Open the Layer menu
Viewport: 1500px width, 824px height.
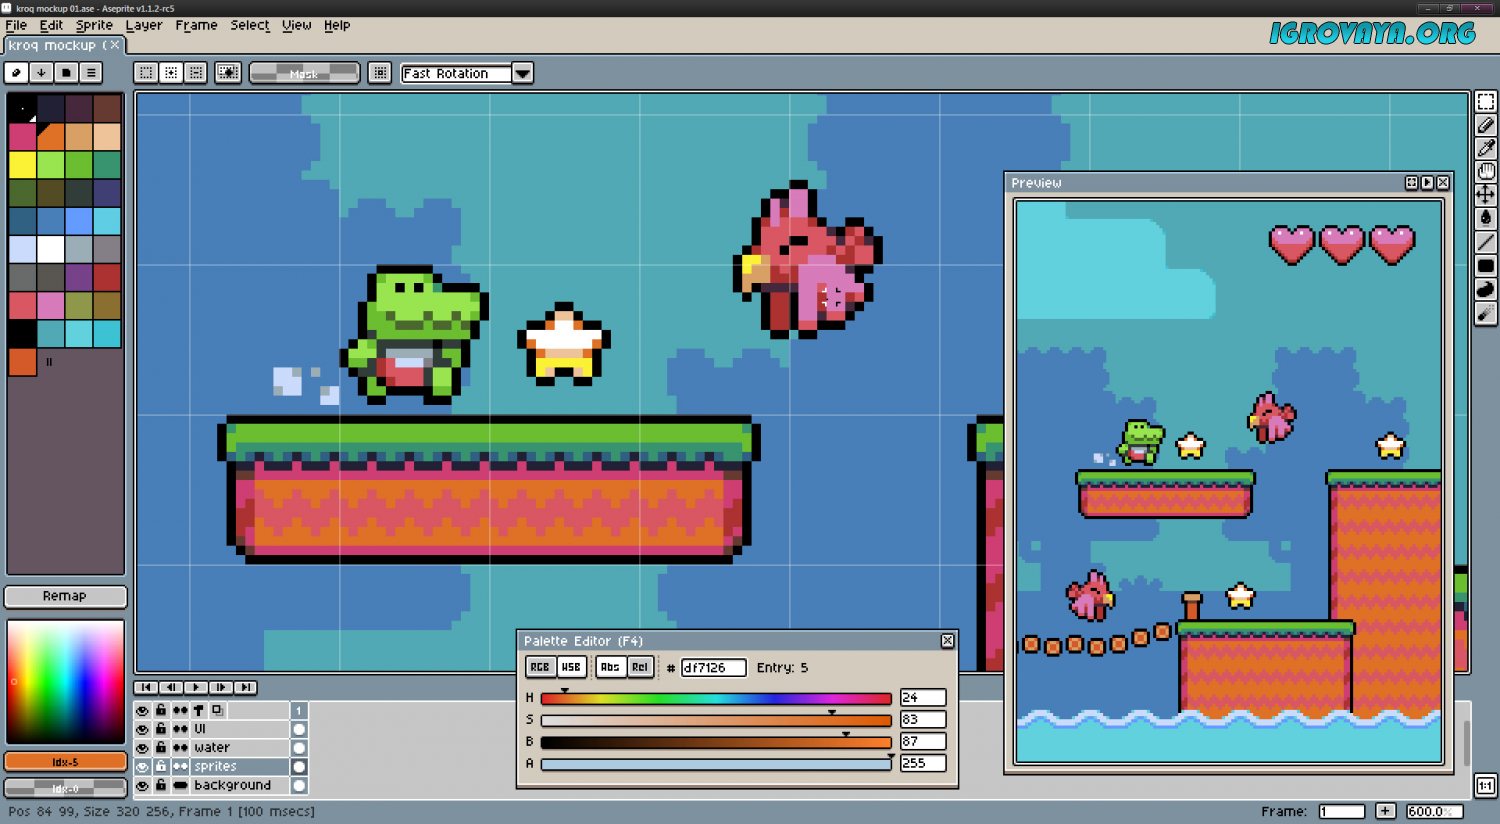(x=143, y=25)
